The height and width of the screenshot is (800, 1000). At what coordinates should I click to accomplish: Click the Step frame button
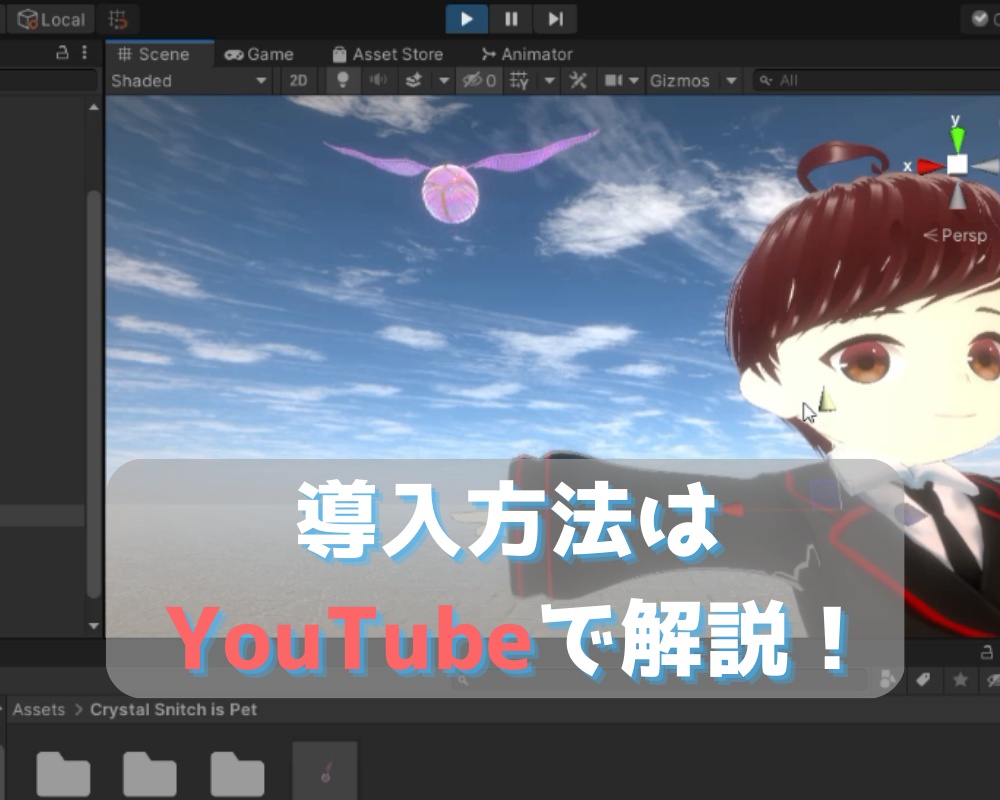[555, 19]
